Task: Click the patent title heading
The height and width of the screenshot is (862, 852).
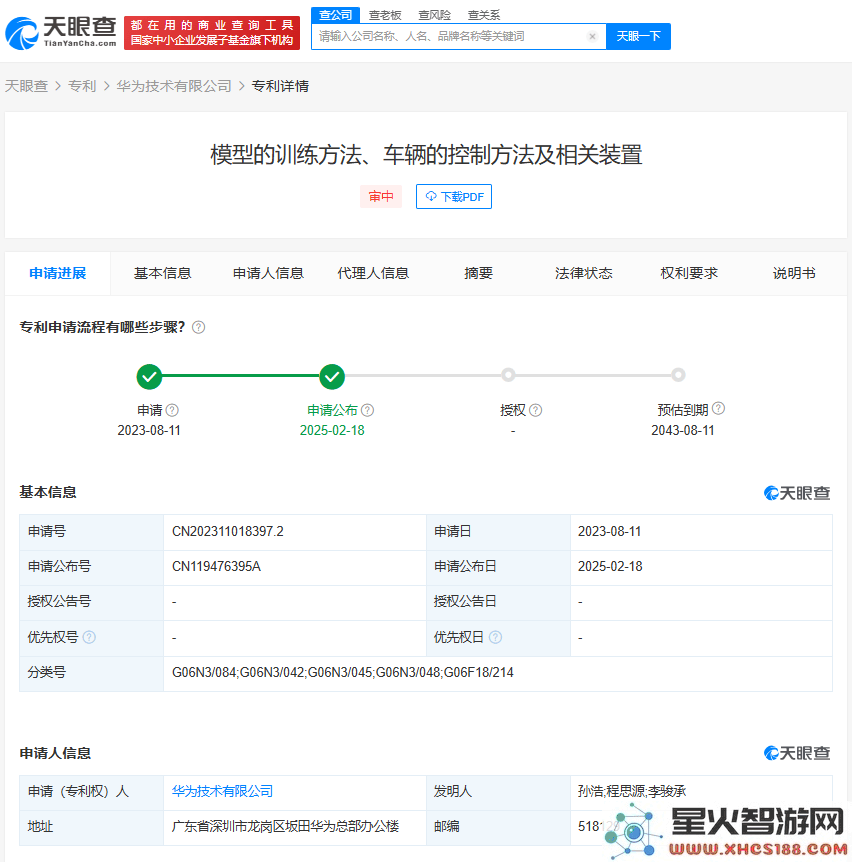Action: coord(426,155)
